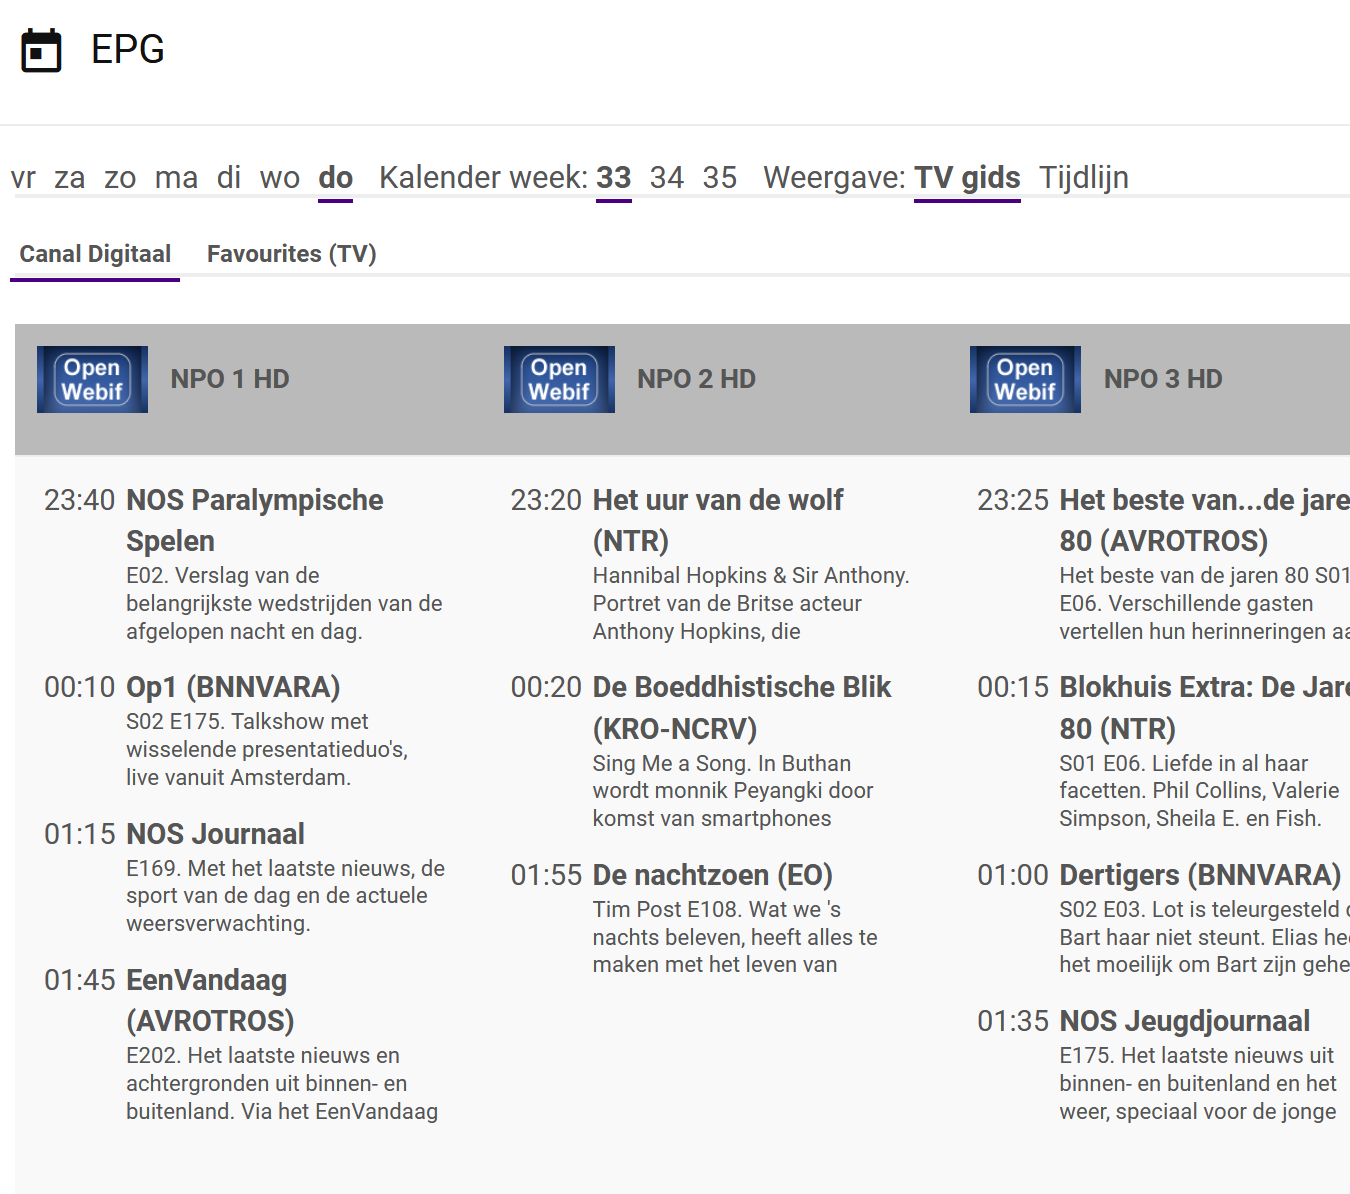Screen dimensions: 1350x1194
Task: Switch to calendar week 34
Action: pos(667,178)
